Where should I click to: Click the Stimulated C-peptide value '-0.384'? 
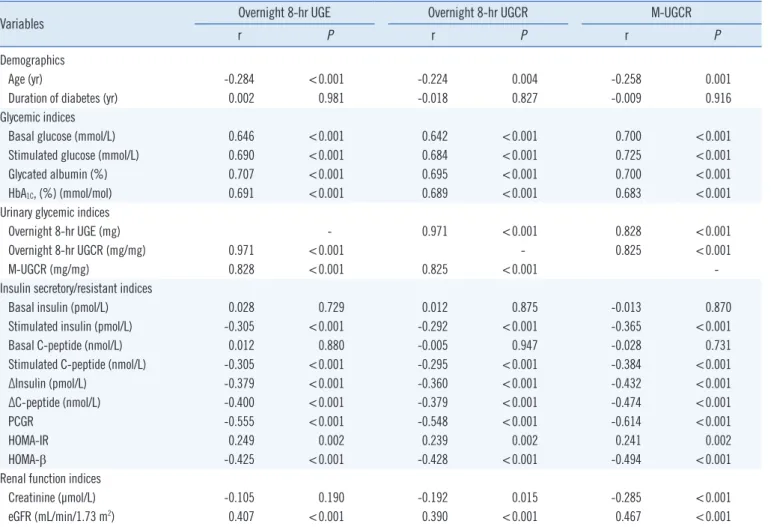626,365
